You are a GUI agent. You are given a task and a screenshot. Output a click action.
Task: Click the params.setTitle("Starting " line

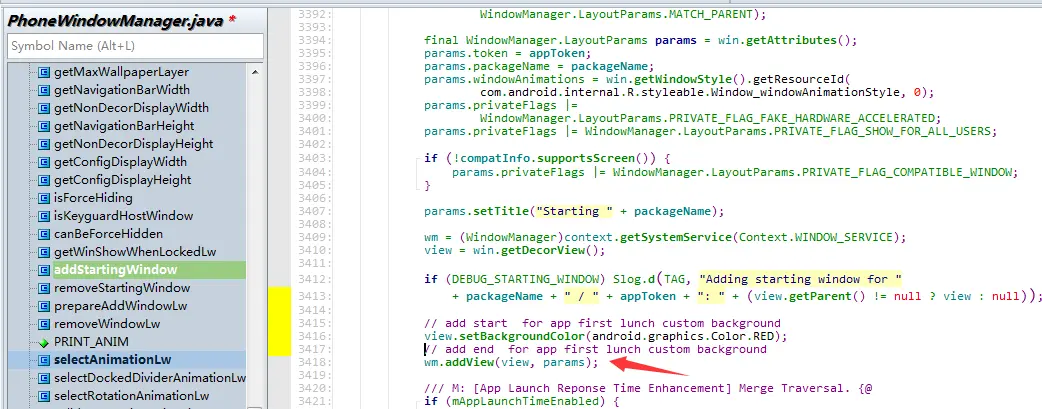[574, 211]
